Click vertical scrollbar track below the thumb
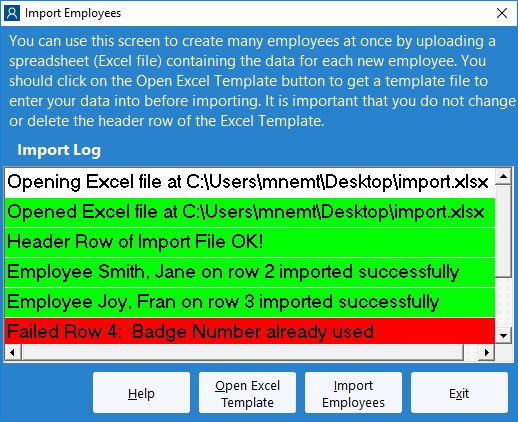The image size is (518, 422). tap(503, 302)
